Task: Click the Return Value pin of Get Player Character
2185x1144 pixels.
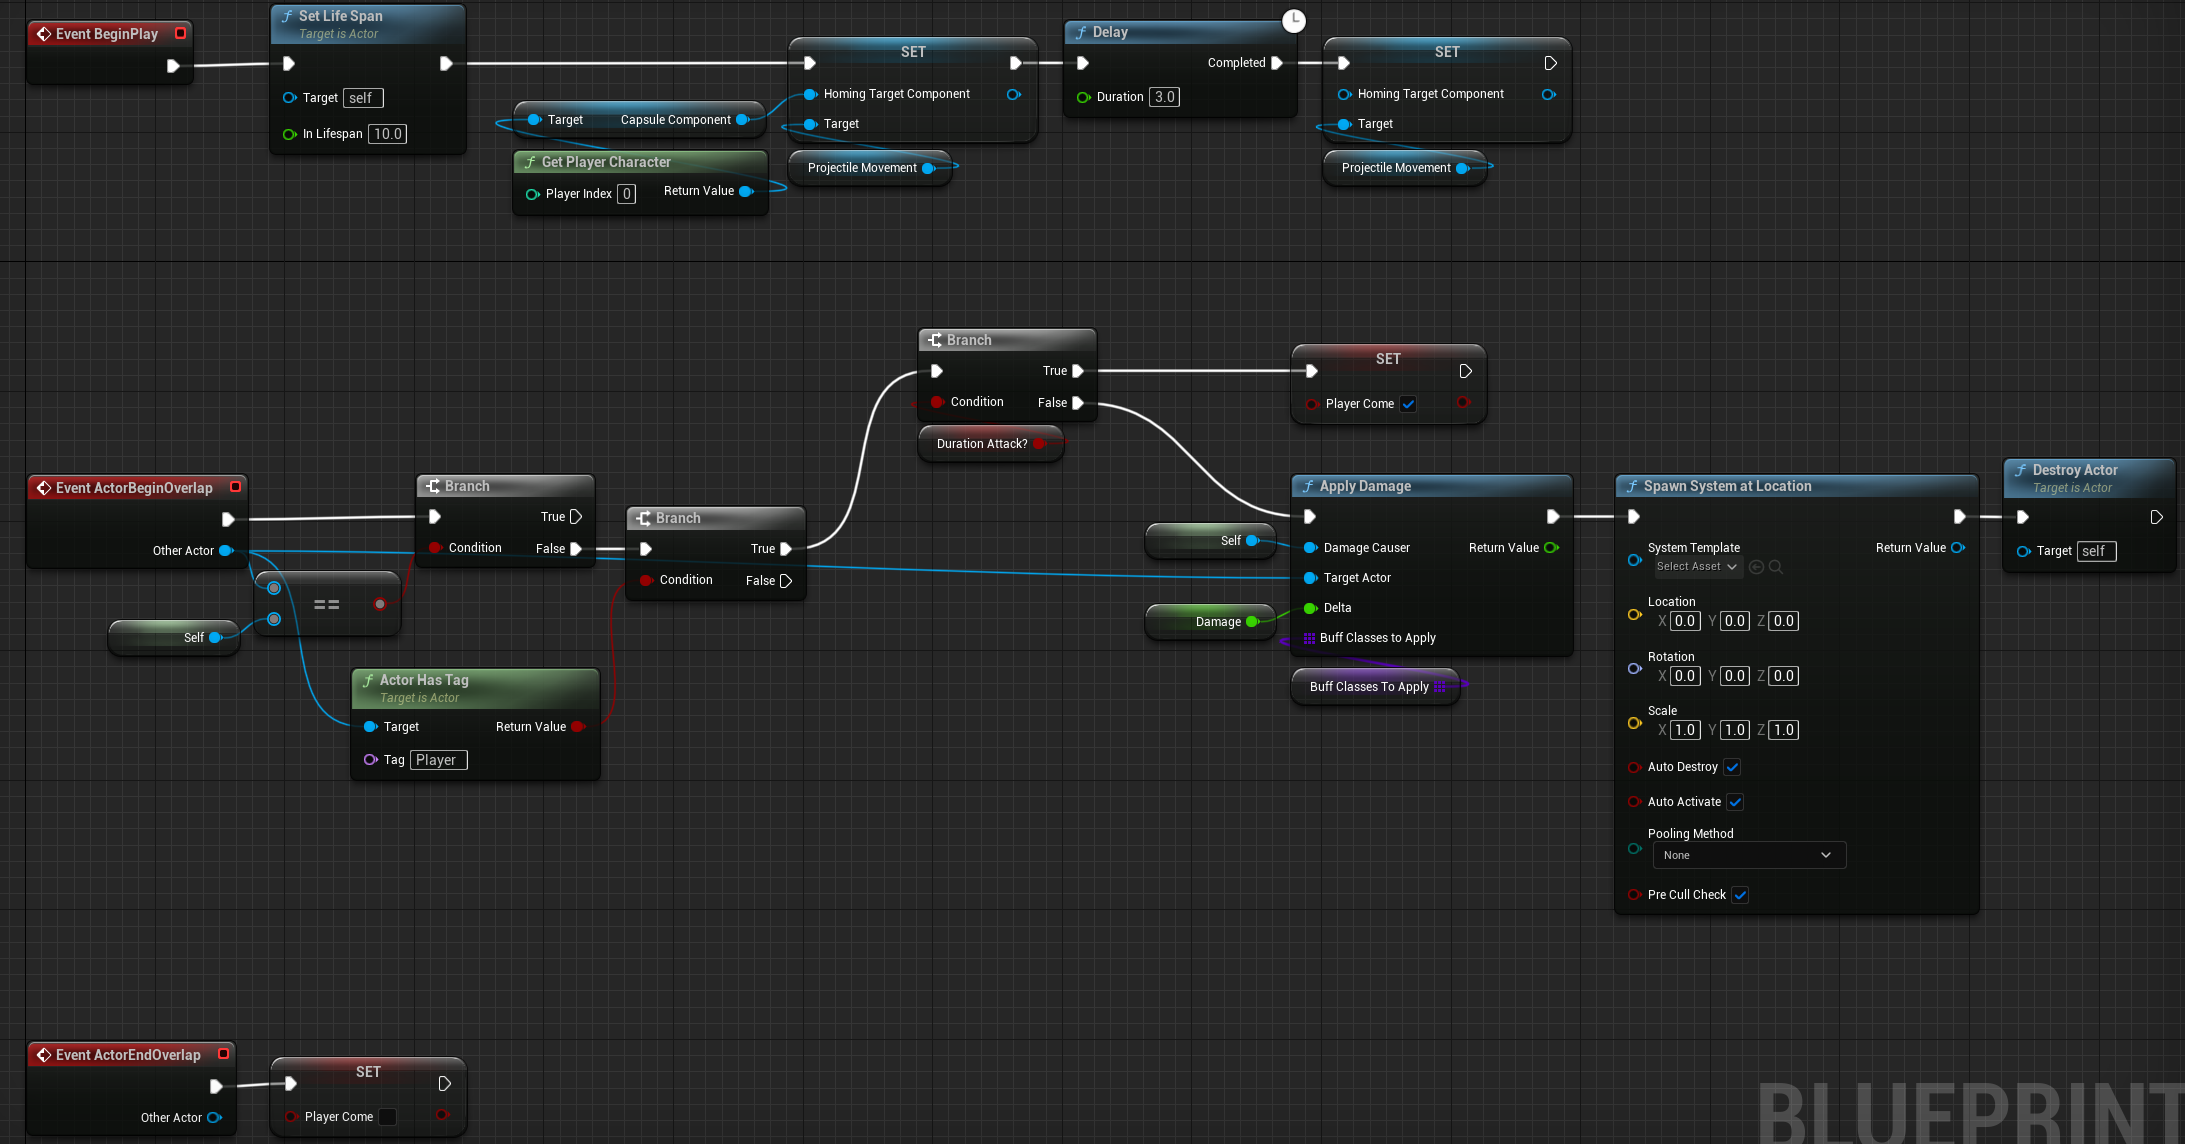Action: [x=746, y=191]
